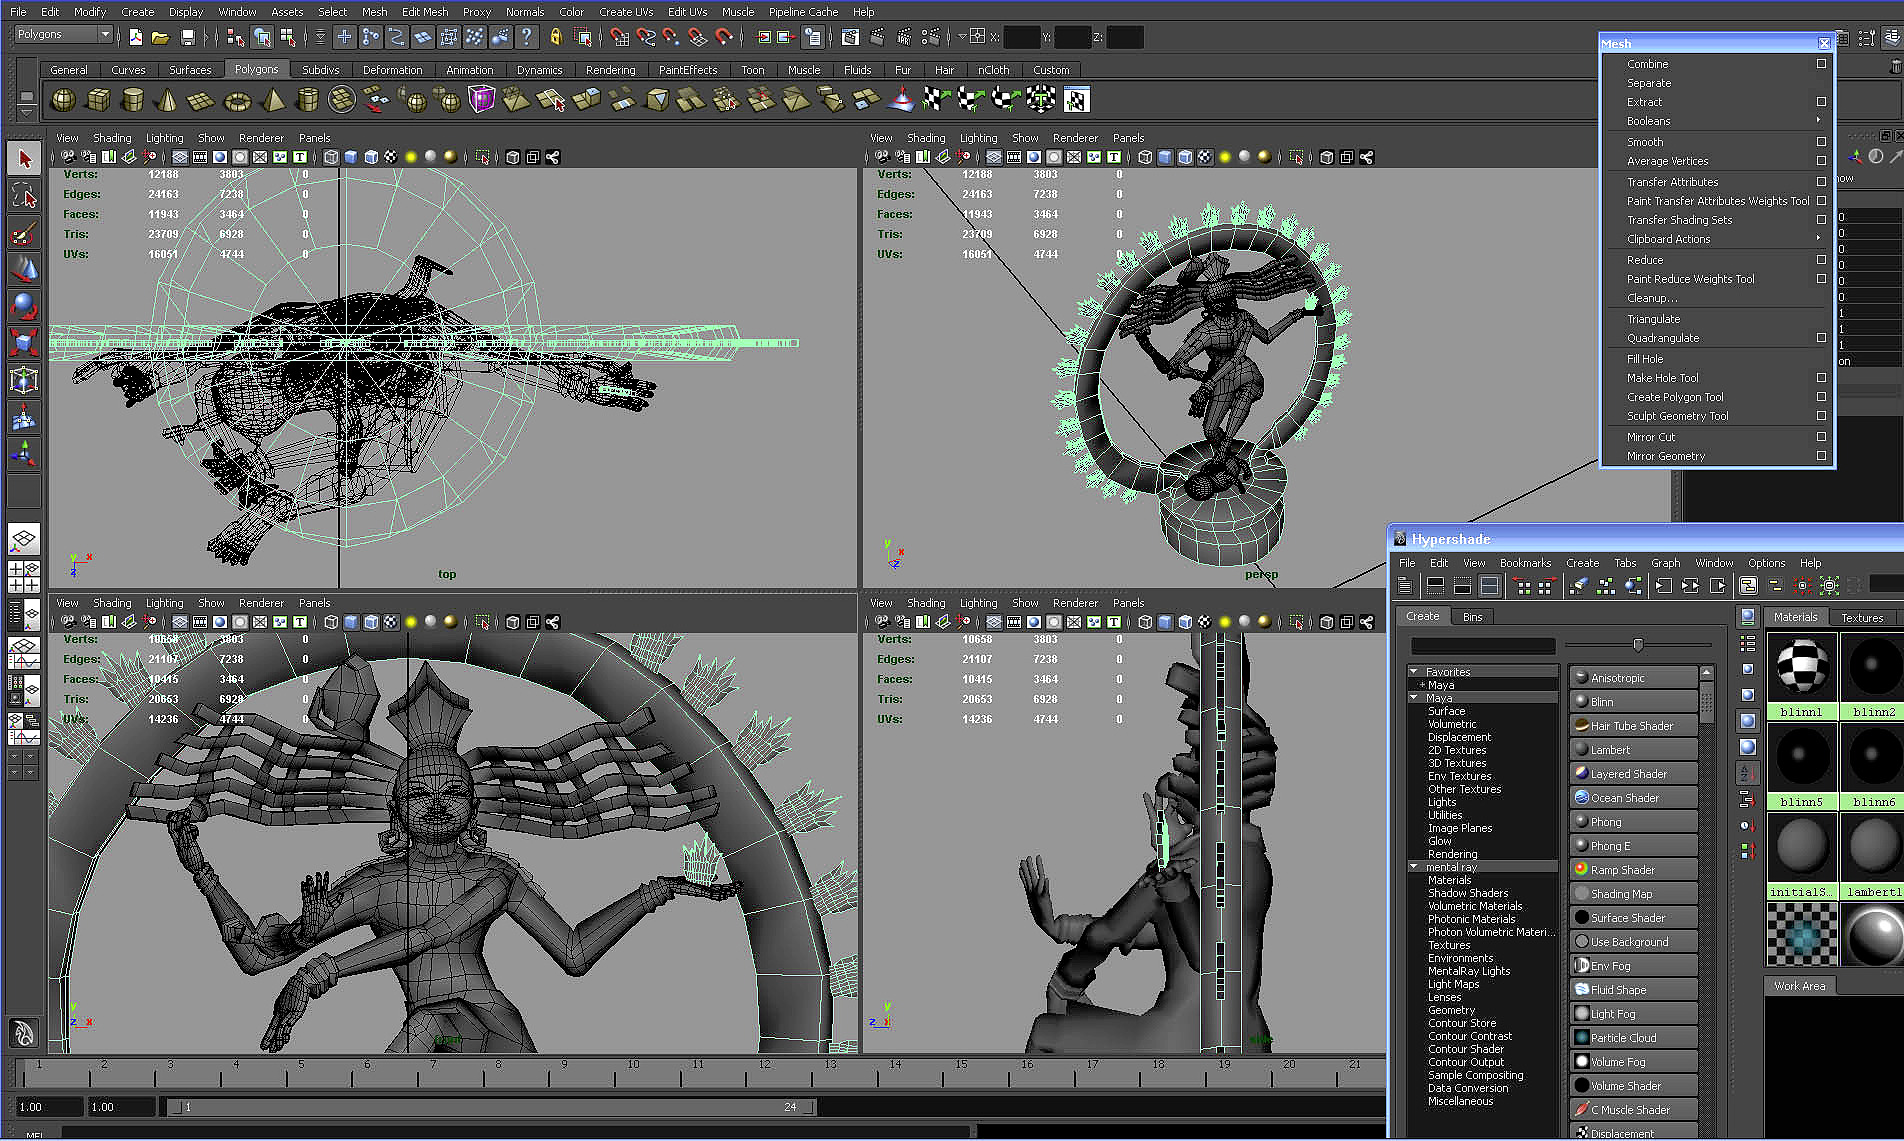Click the padlock lock selection icon
Screen dimensions: 1904x1141
[556, 37]
